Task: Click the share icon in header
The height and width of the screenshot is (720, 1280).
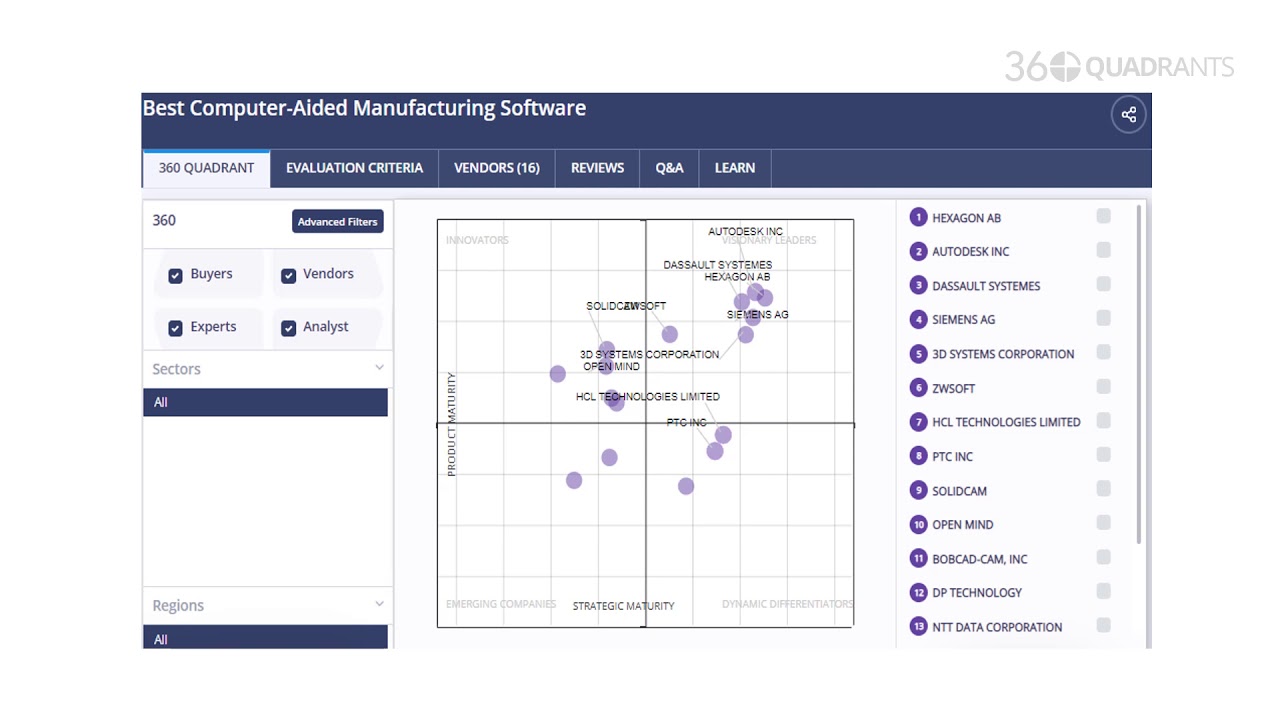Action: (x=1129, y=115)
